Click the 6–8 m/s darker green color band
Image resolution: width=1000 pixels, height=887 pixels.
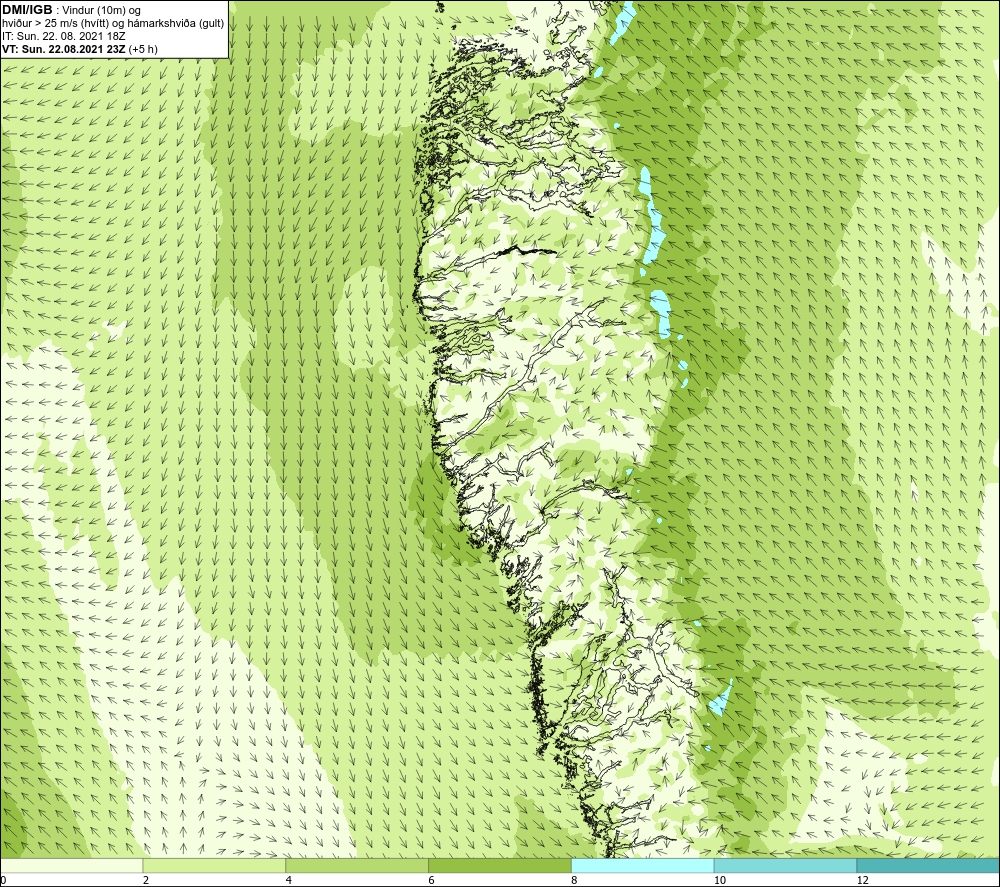[x=500, y=865]
